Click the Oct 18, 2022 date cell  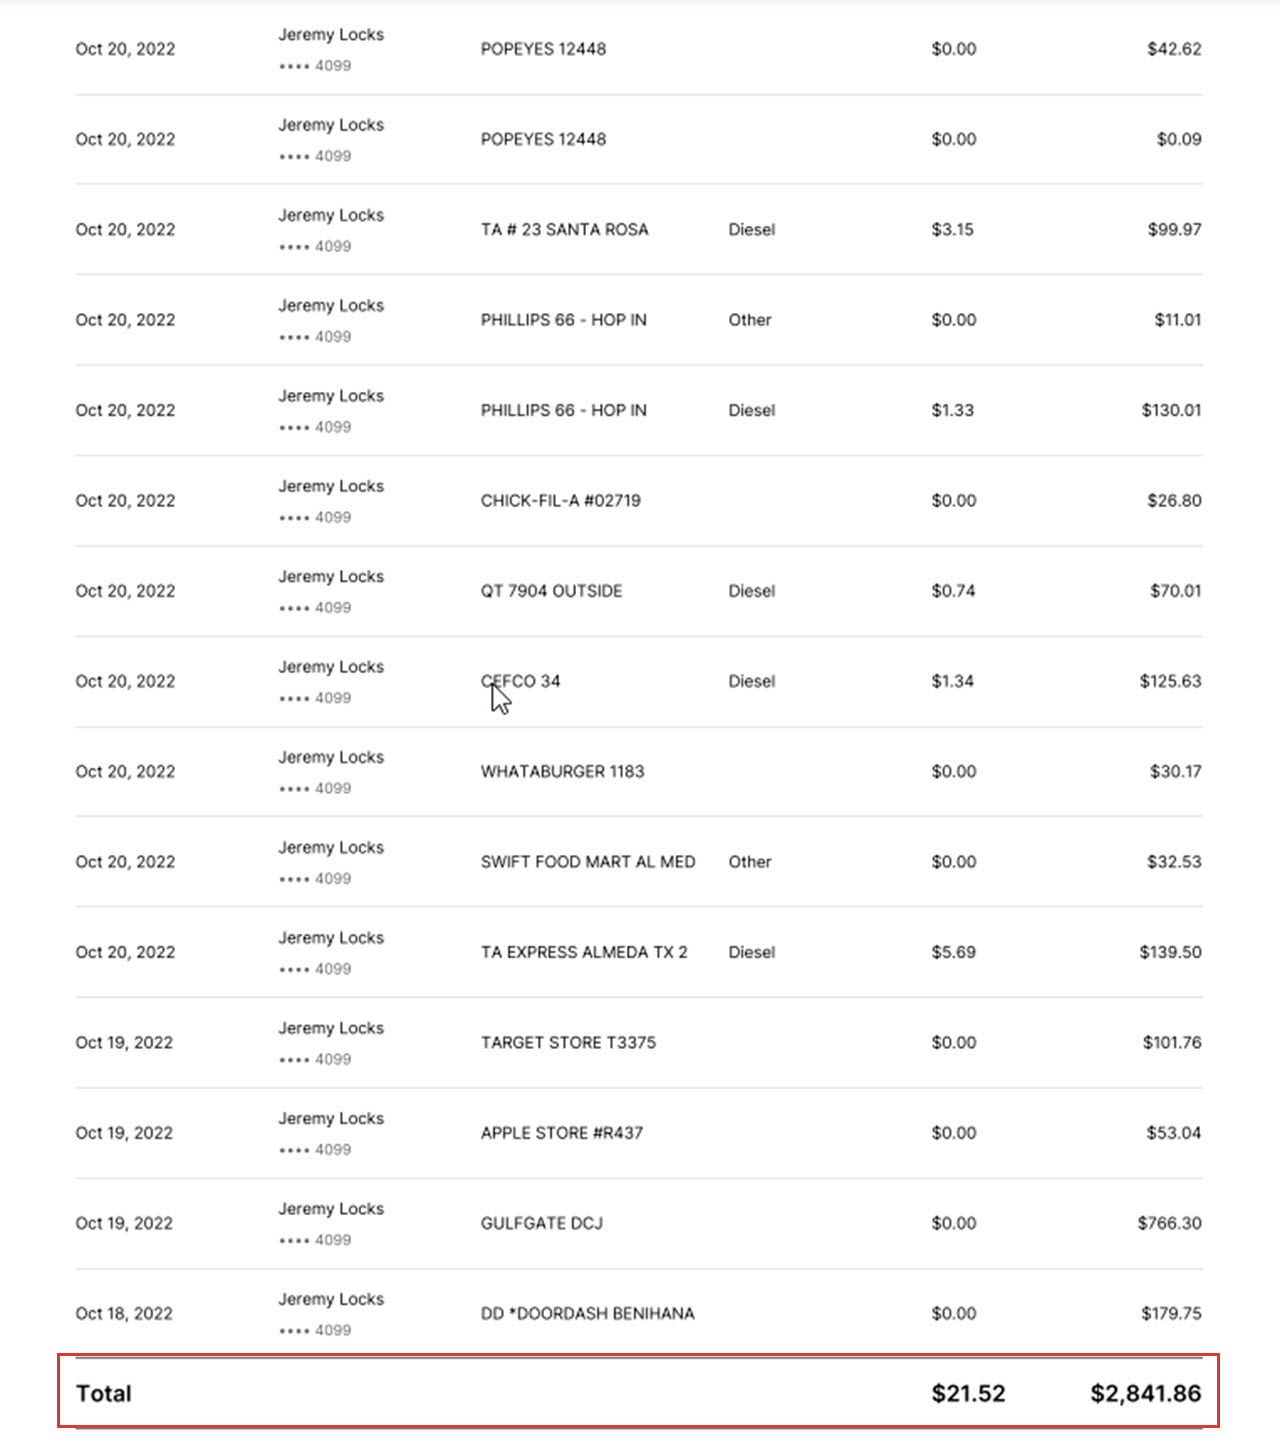(124, 1313)
